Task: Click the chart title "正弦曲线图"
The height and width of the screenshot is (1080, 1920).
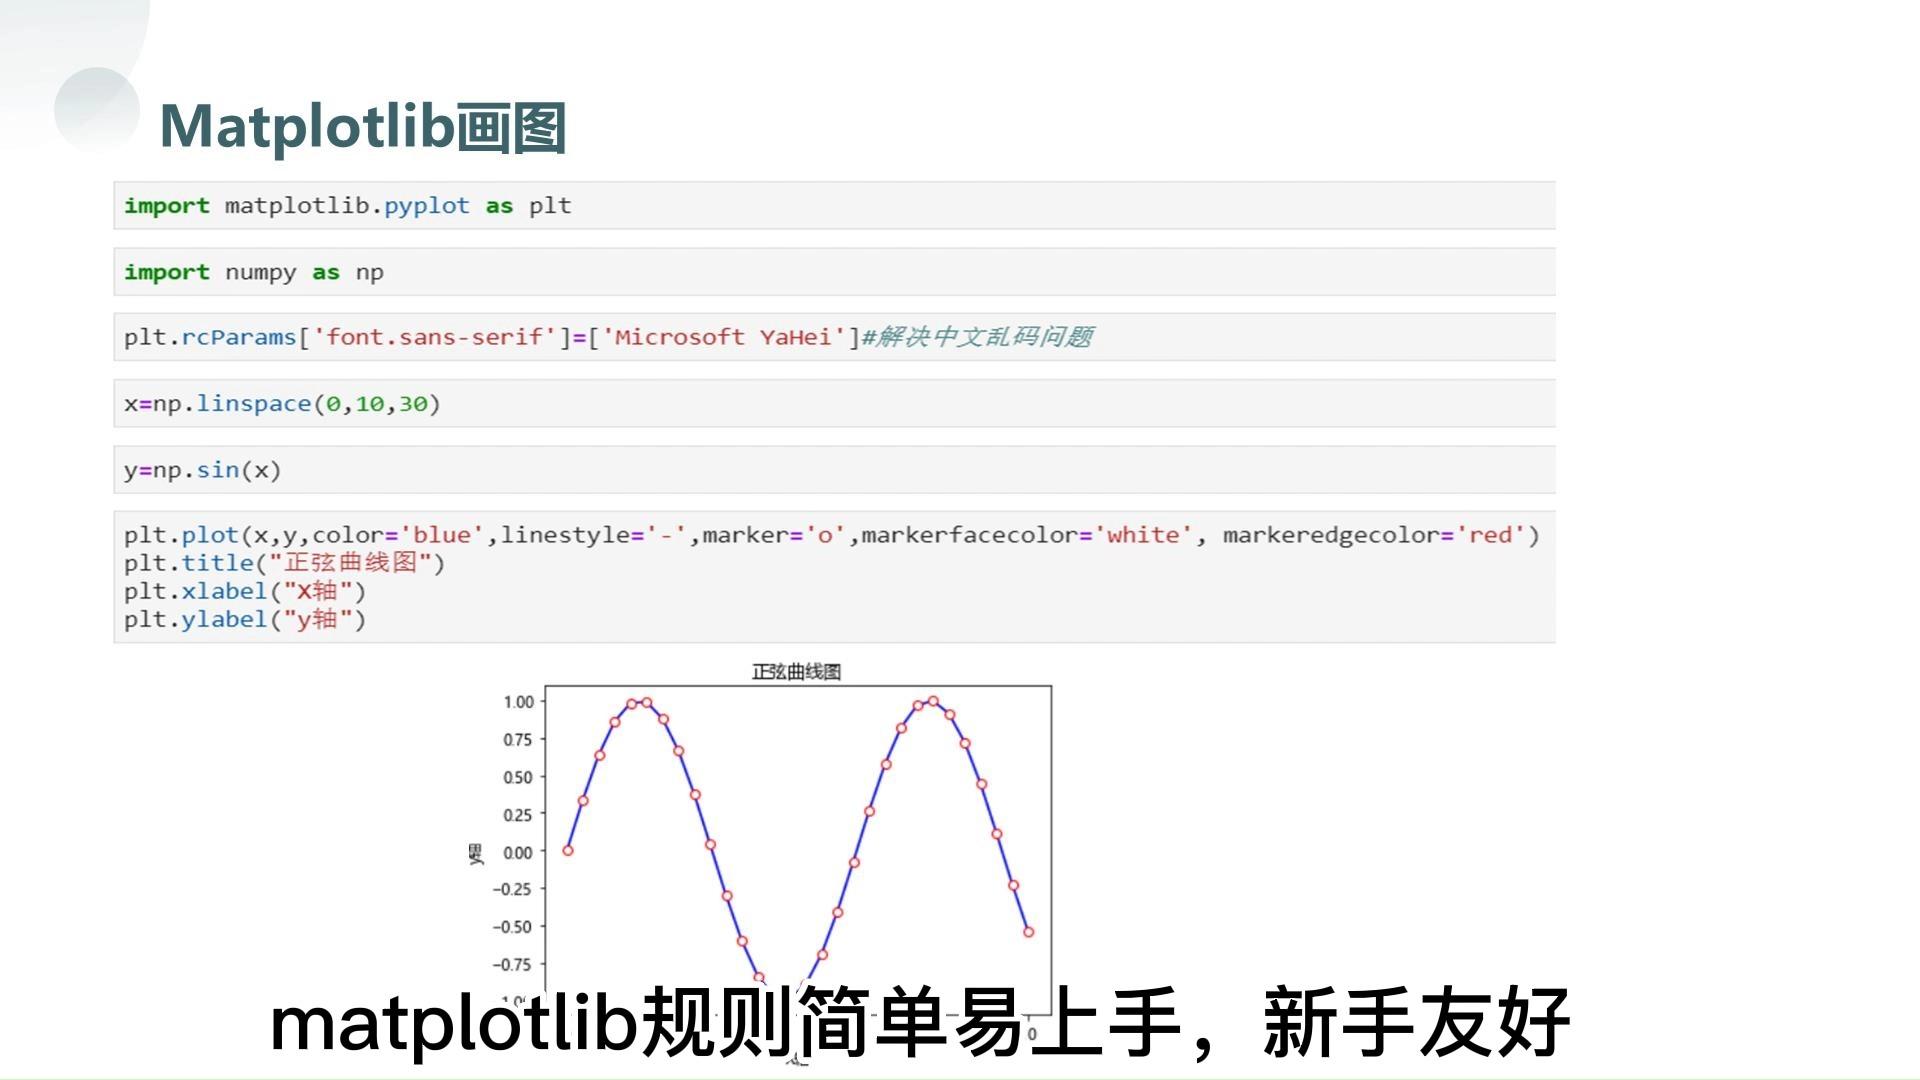Action: coord(795,671)
